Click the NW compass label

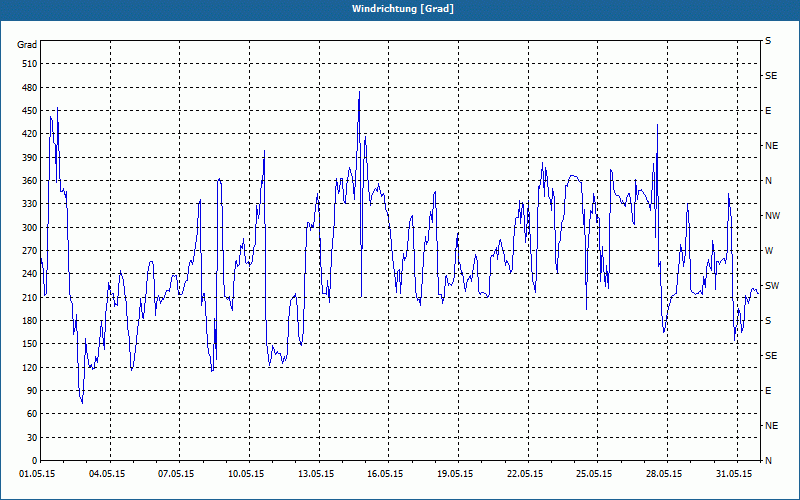click(x=773, y=216)
